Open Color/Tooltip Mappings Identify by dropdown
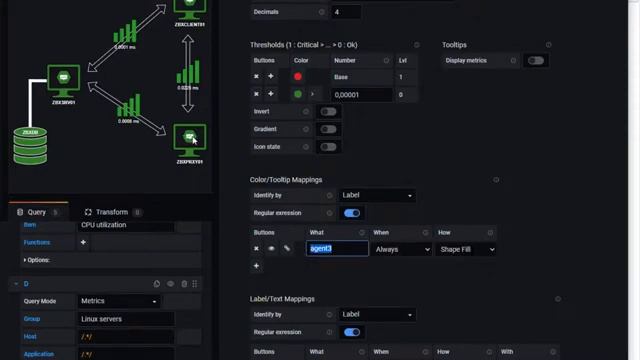 point(377,196)
